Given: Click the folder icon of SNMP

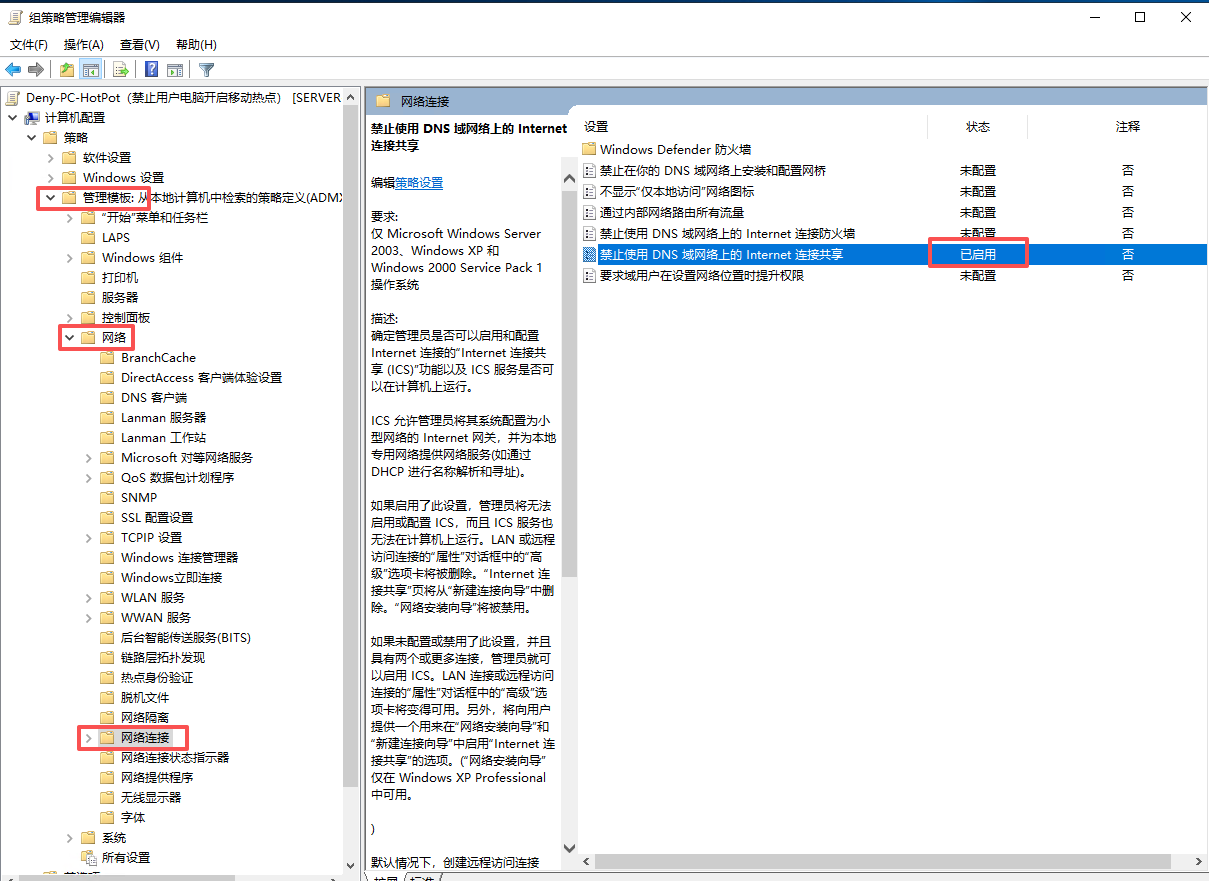Looking at the screenshot, I should pos(107,497).
